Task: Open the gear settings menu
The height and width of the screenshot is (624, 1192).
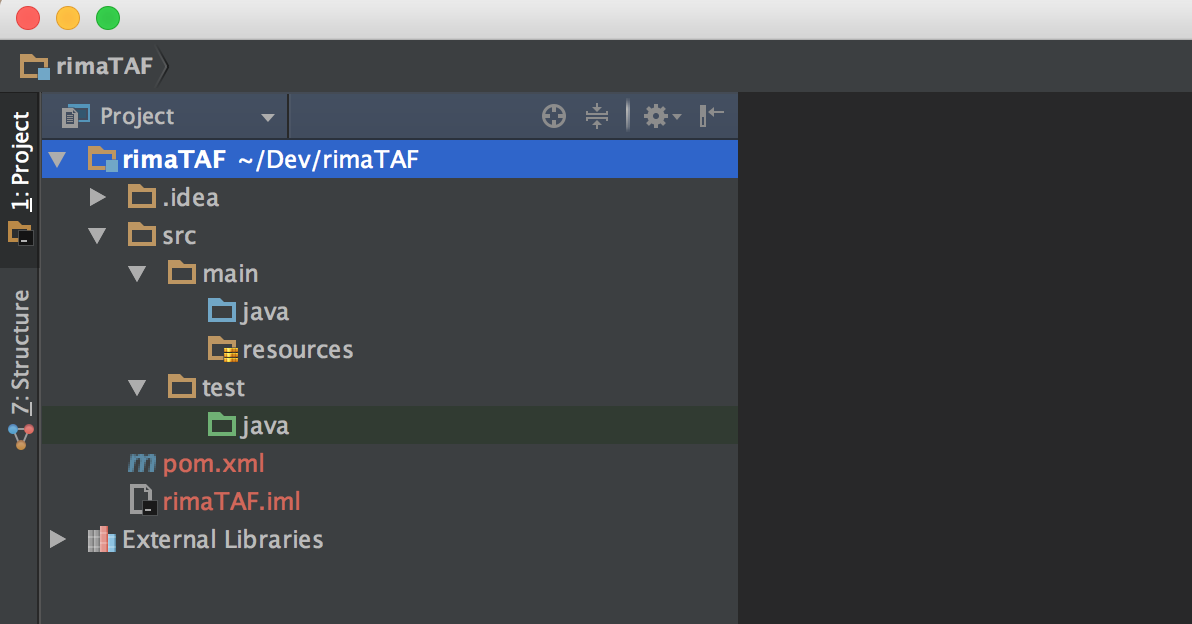Action: pyautogui.click(x=660, y=117)
